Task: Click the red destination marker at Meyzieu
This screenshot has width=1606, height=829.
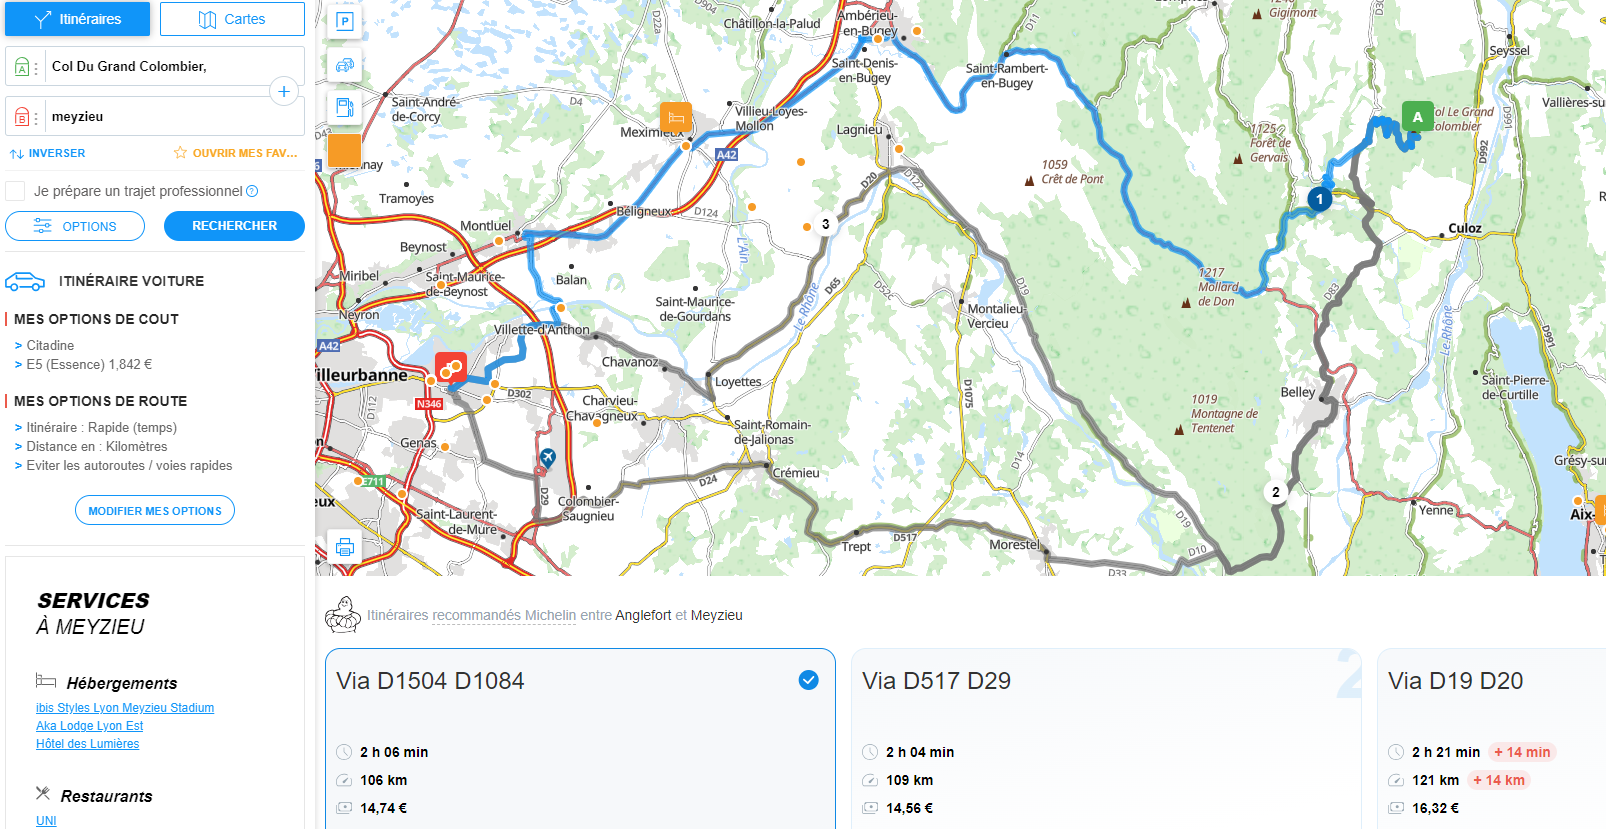Action: (x=451, y=368)
